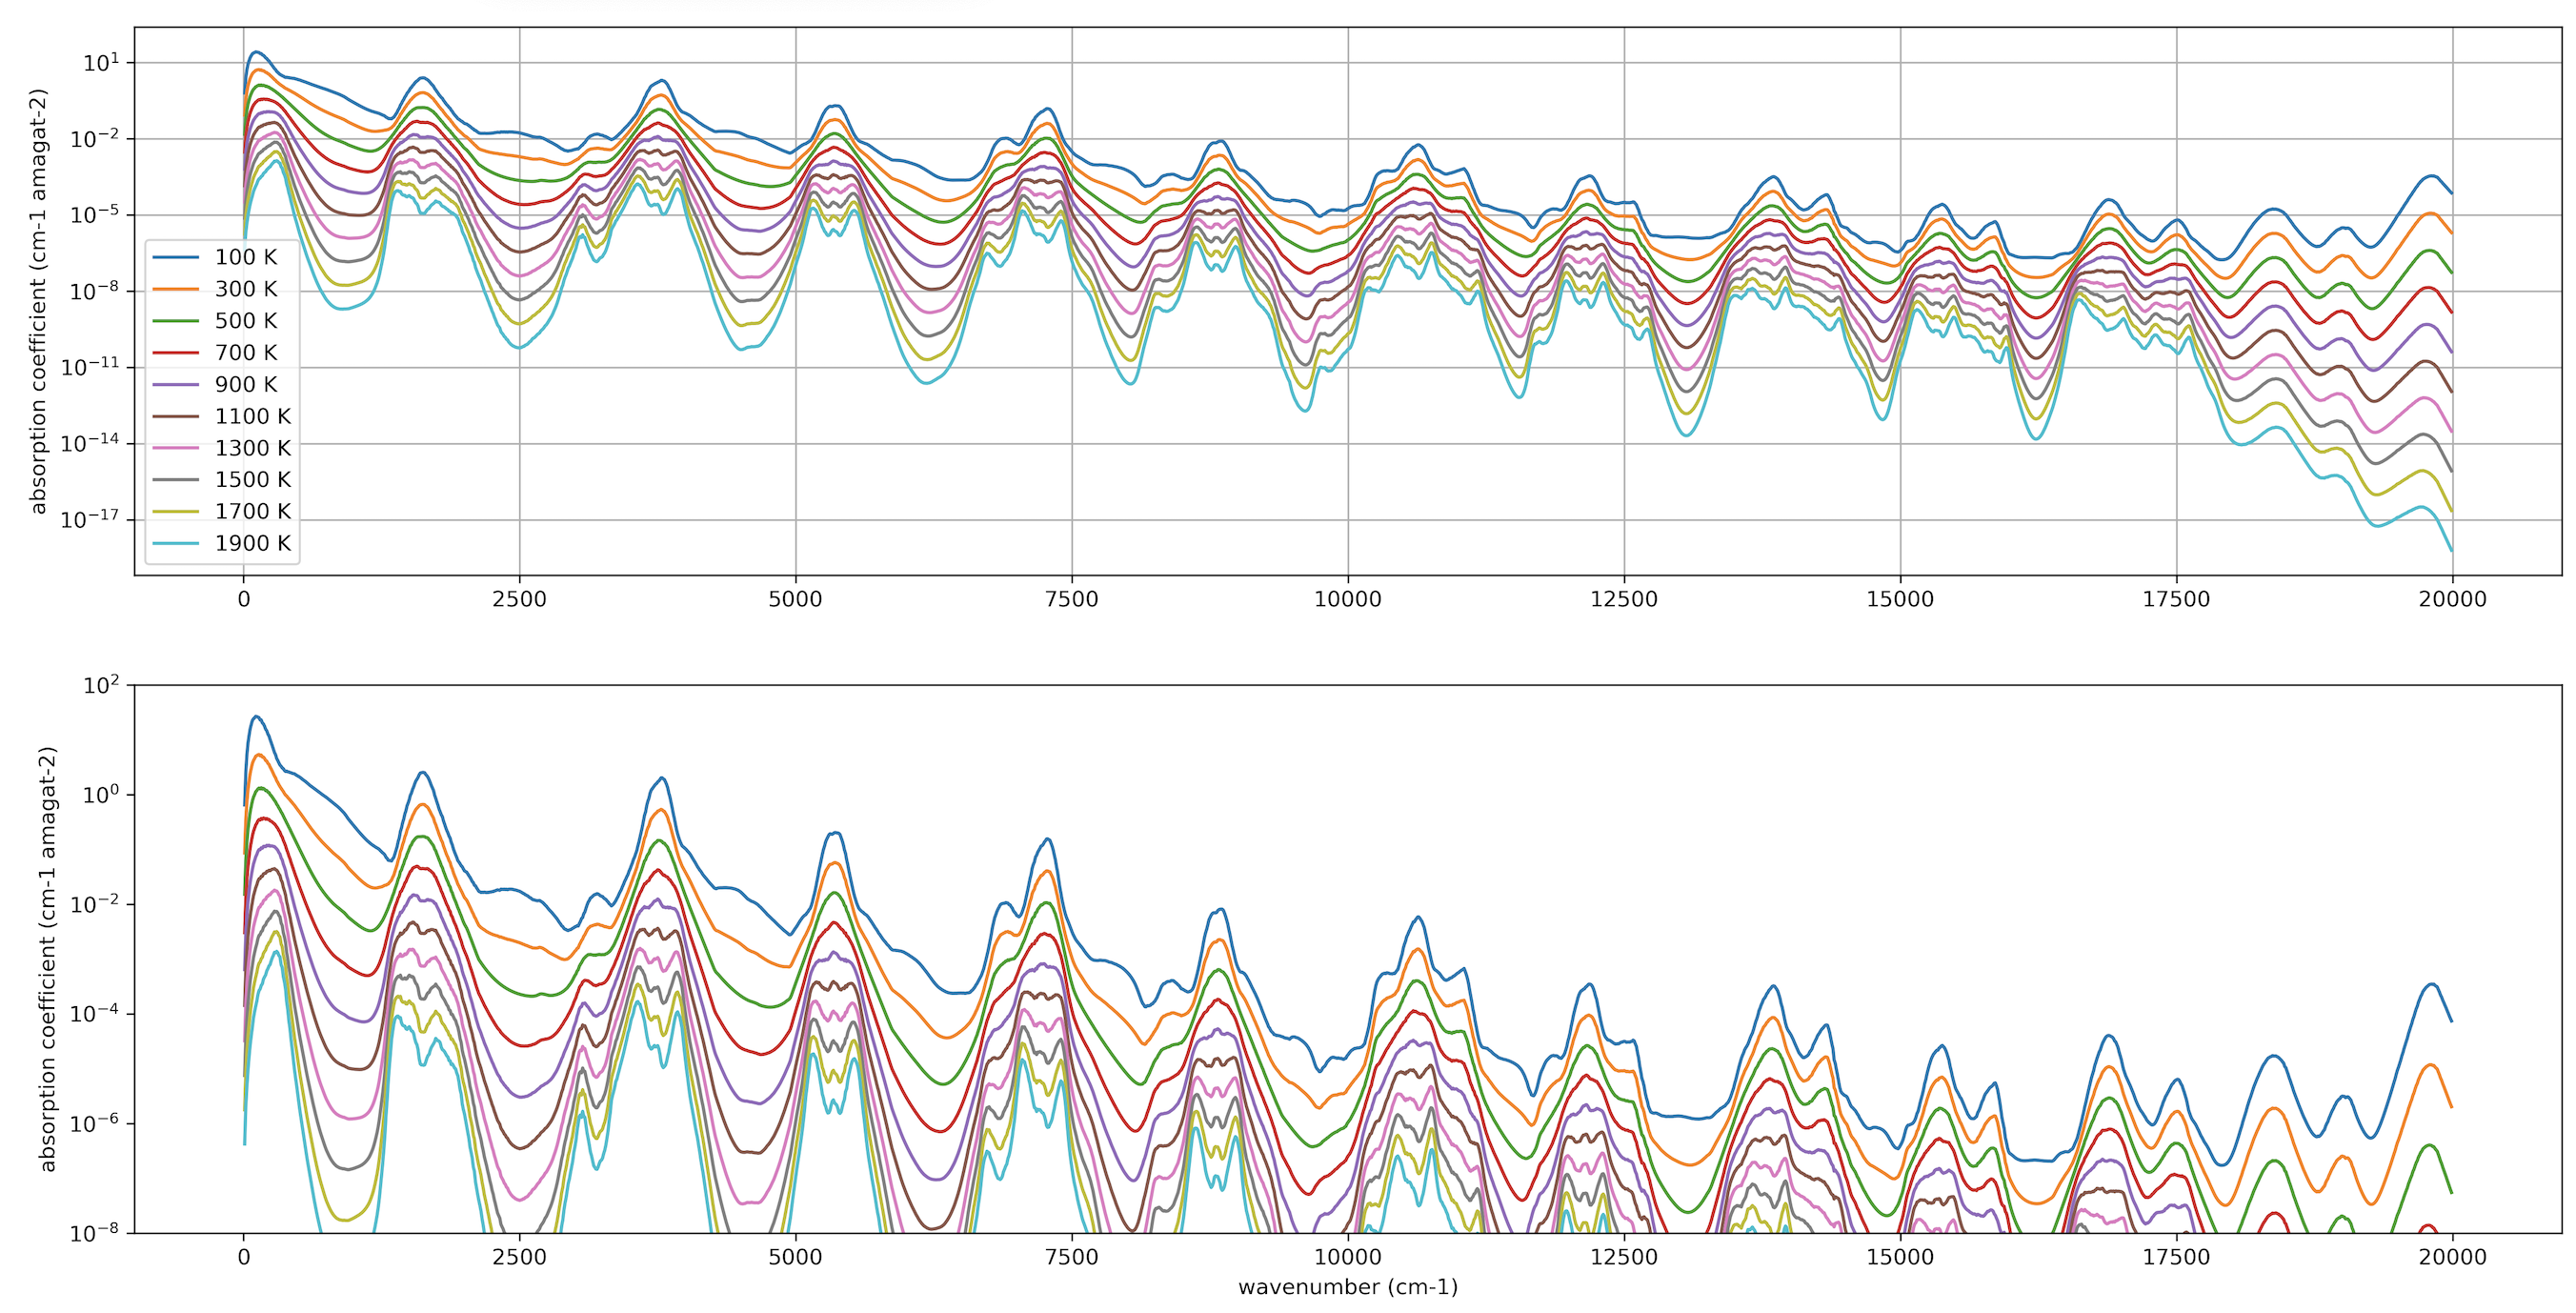Image resolution: width=2576 pixels, height=1313 pixels.
Task: Click the olive line swatch for 1700 K
Action: (x=175, y=512)
